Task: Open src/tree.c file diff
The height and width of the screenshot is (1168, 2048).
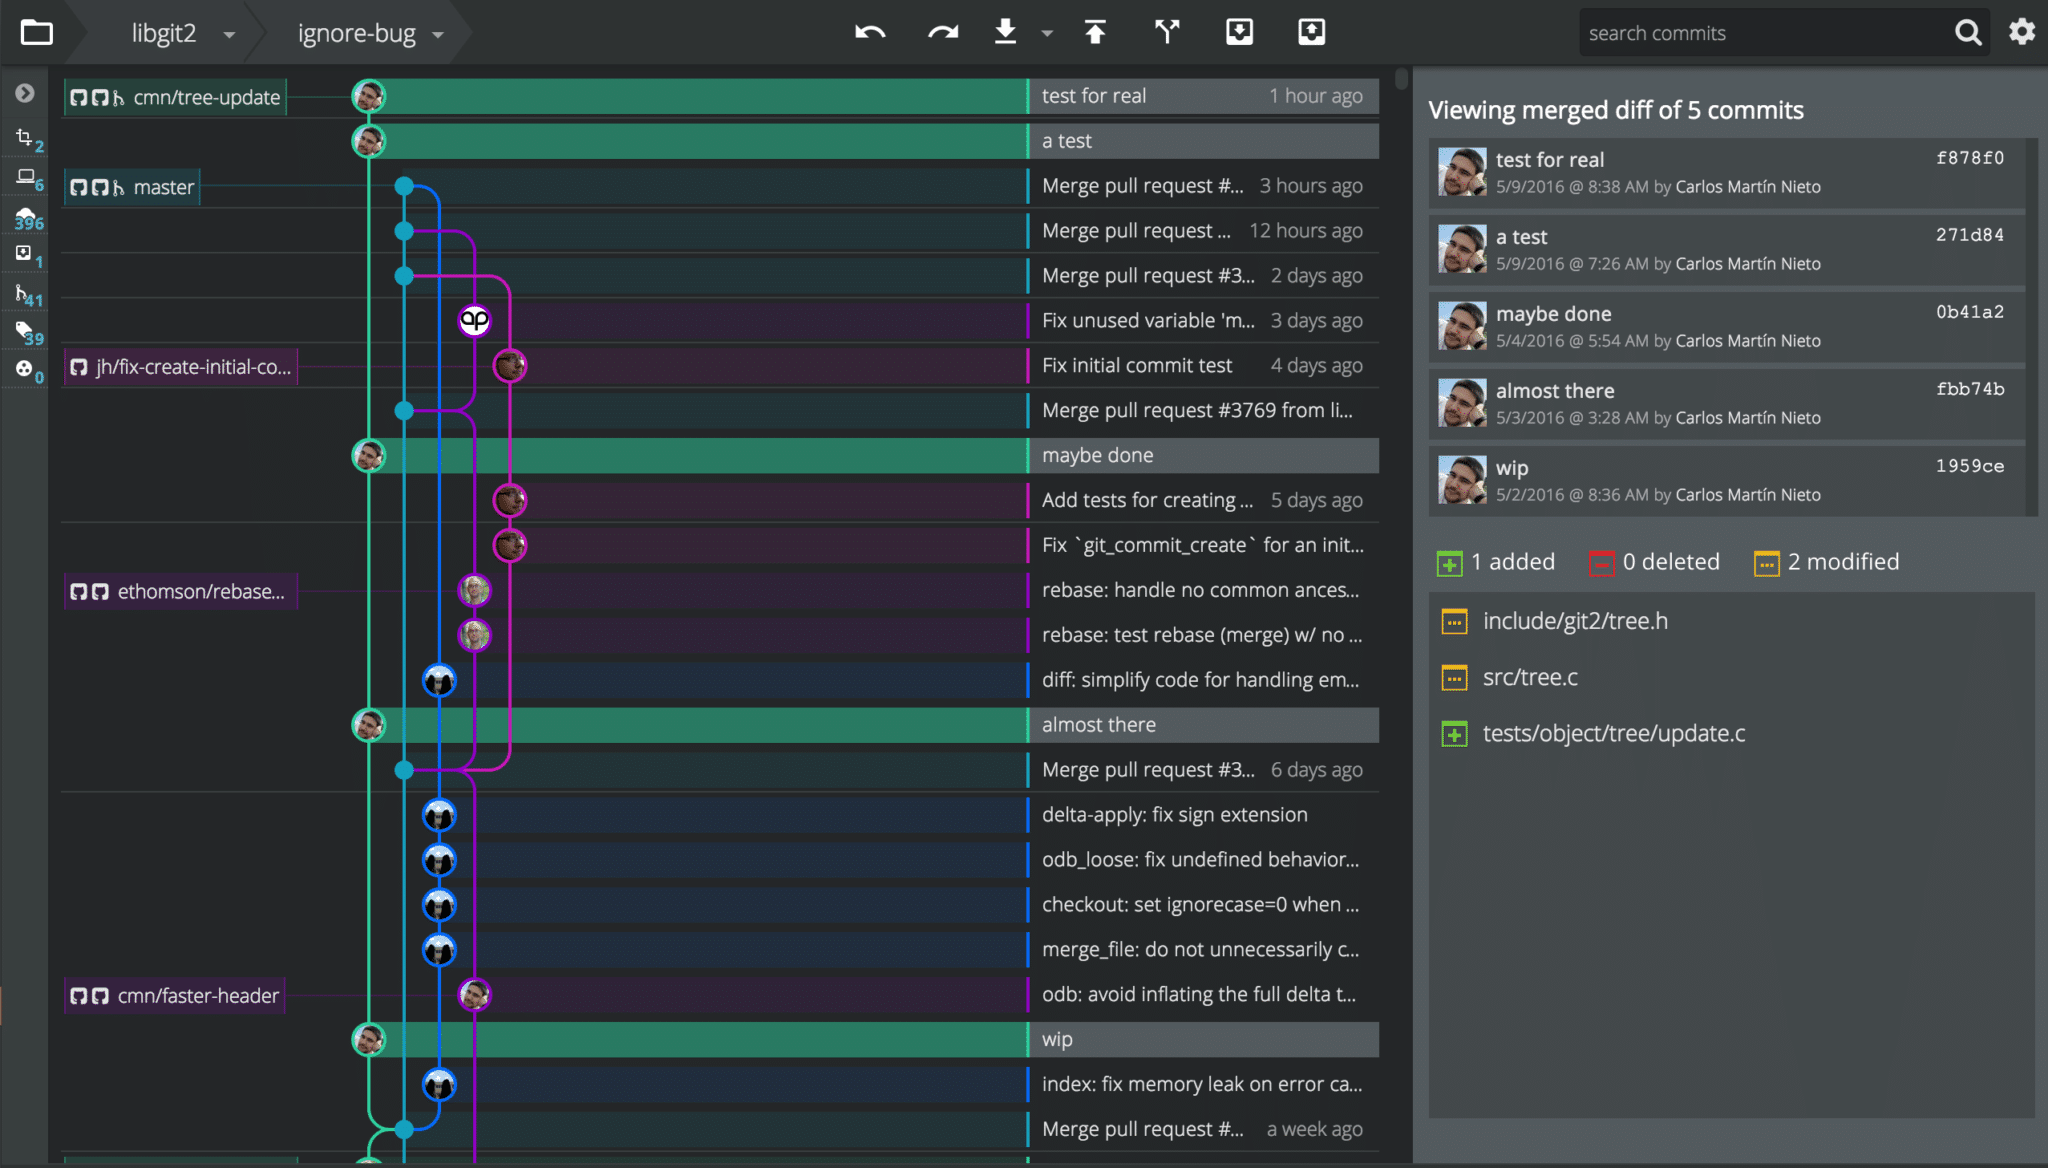Action: point(1530,678)
